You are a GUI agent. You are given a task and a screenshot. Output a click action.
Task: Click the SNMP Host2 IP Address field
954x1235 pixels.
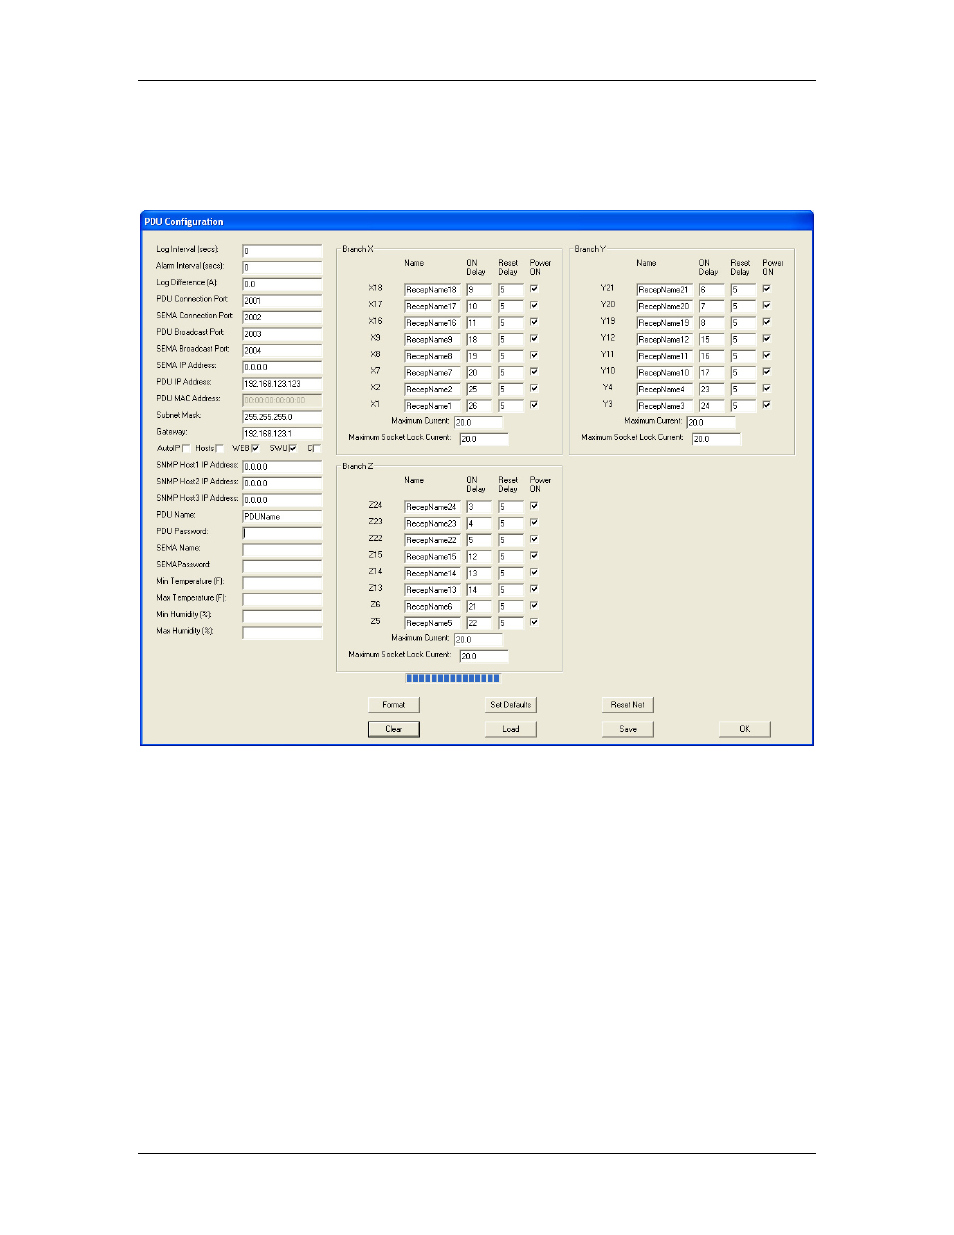tap(282, 483)
